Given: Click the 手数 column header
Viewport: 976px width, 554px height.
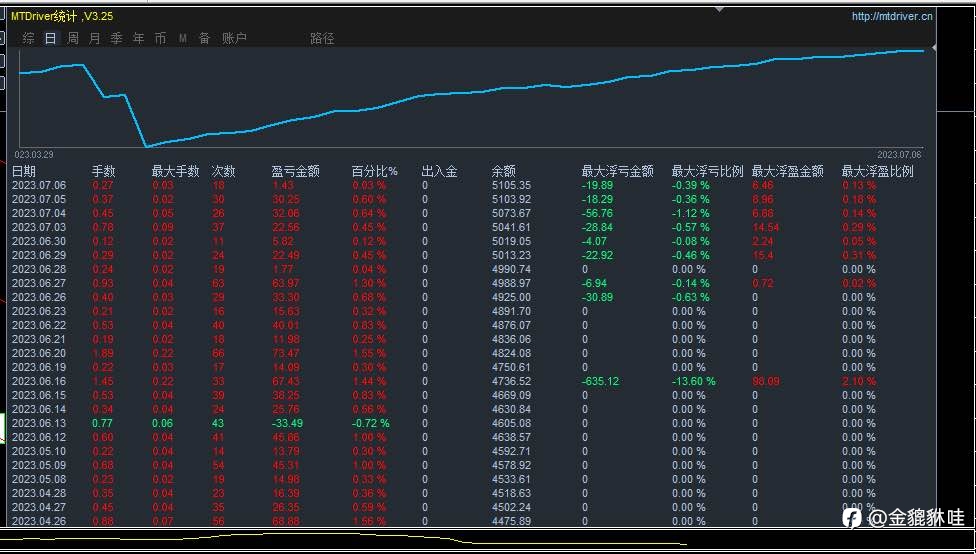Looking at the screenshot, I should pos(104,171).
